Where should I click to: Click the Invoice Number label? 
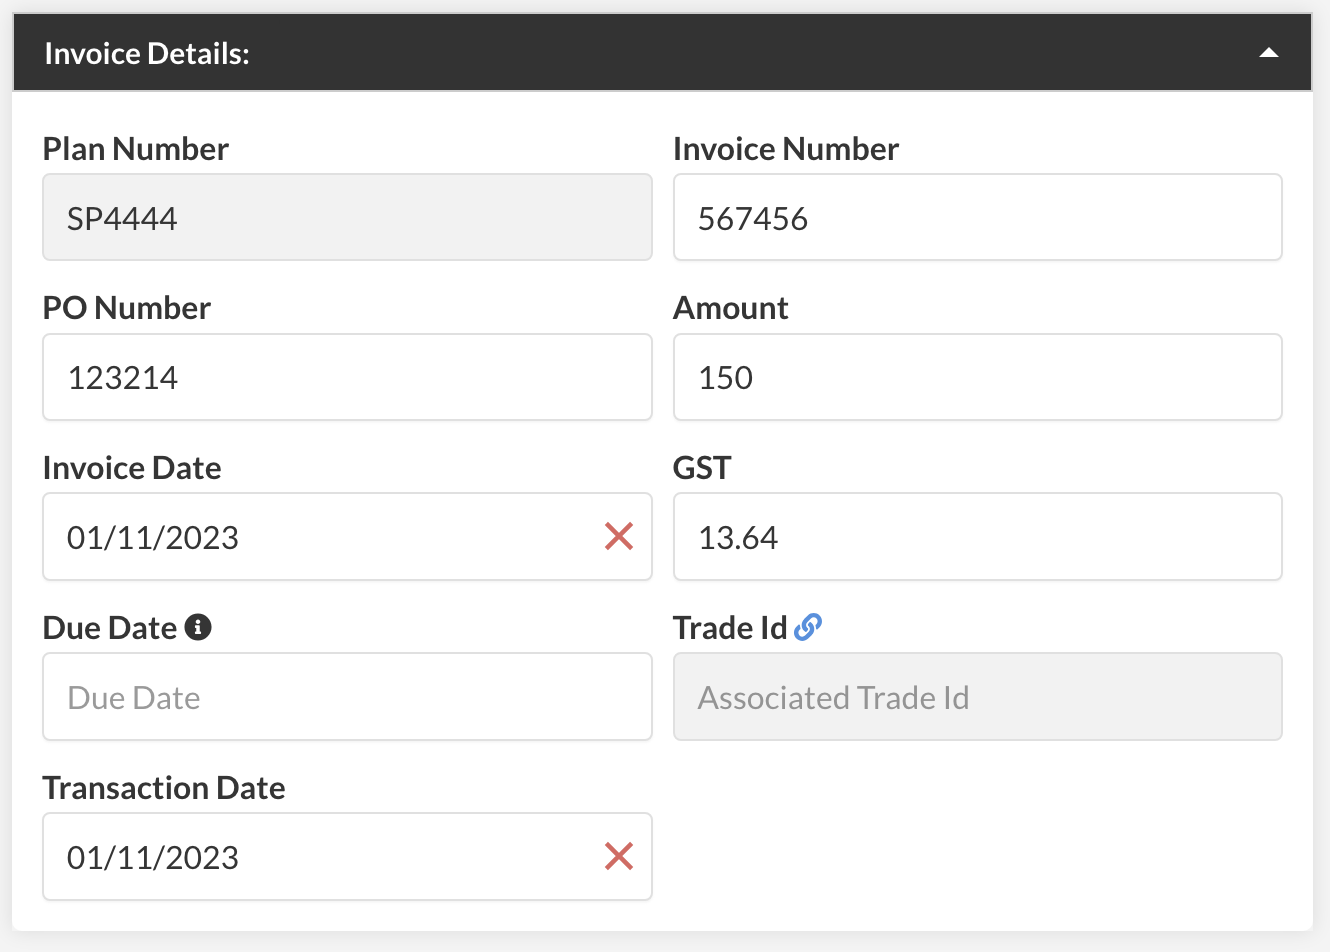[x=786, y=149]
